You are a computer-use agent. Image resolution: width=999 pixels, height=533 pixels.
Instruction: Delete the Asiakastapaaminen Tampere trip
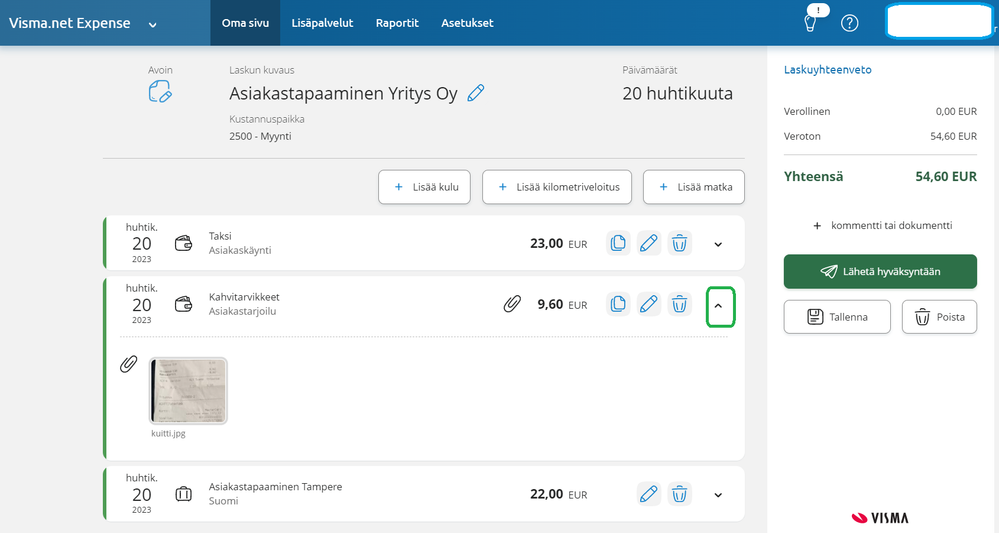(x=679, y=494)
